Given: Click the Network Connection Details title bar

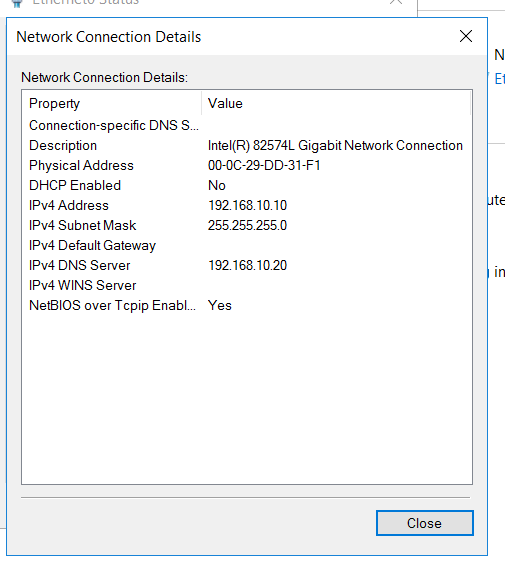Looking at the screenshot, I should 231,37.
